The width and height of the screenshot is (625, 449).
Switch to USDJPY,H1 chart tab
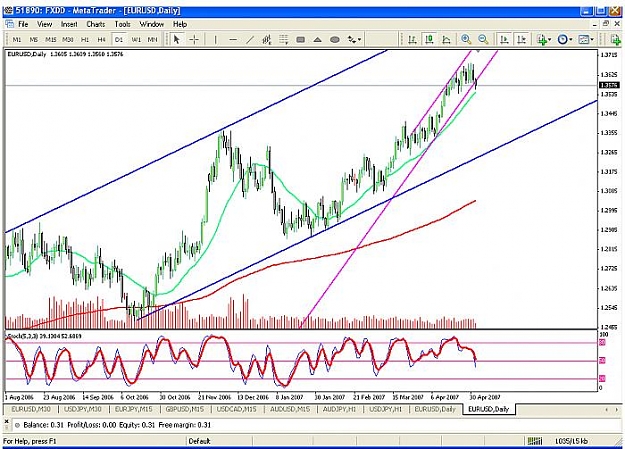click(x=386, y=409)
